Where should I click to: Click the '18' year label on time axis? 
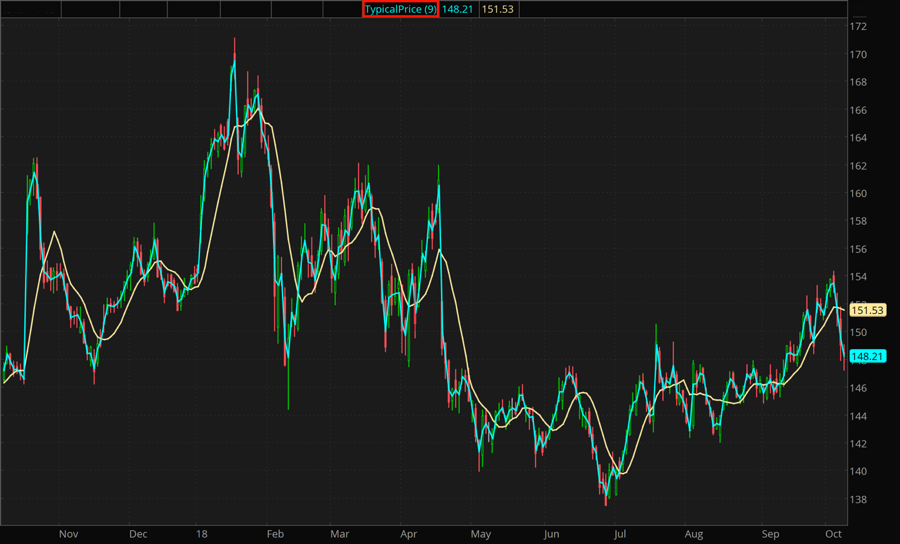pyautogui.click(x=203, y=534)
